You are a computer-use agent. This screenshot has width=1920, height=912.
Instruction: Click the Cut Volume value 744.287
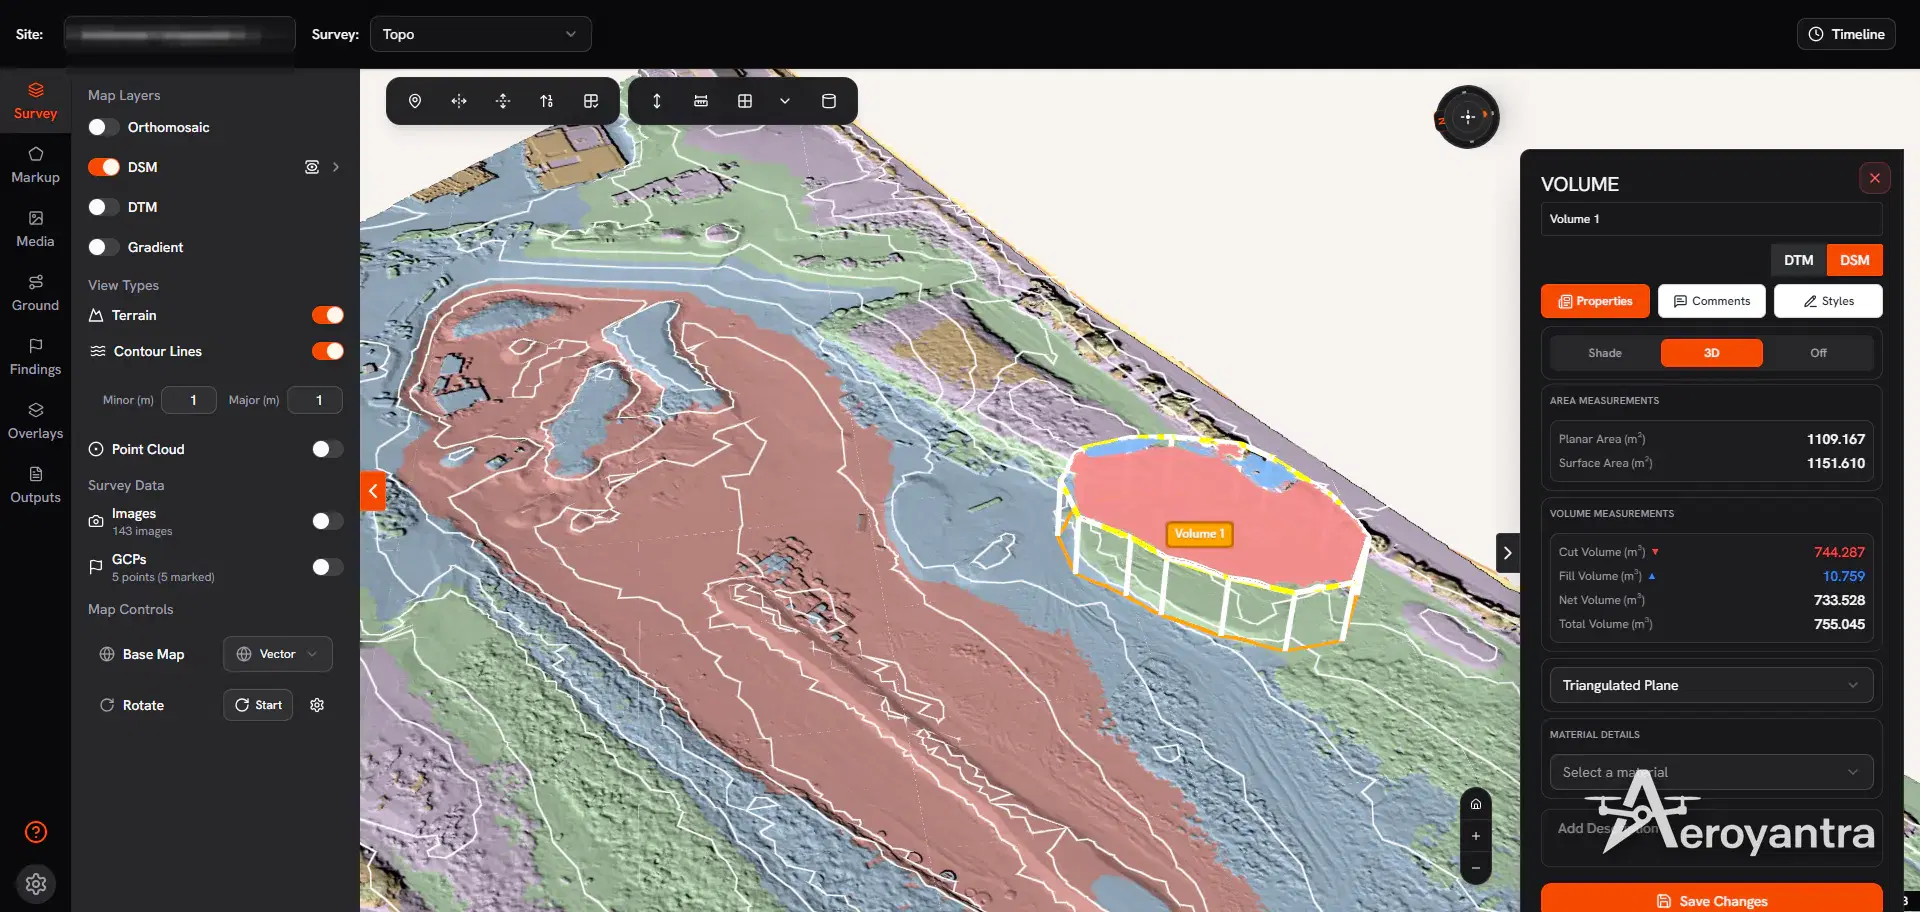click(1839, 552)
